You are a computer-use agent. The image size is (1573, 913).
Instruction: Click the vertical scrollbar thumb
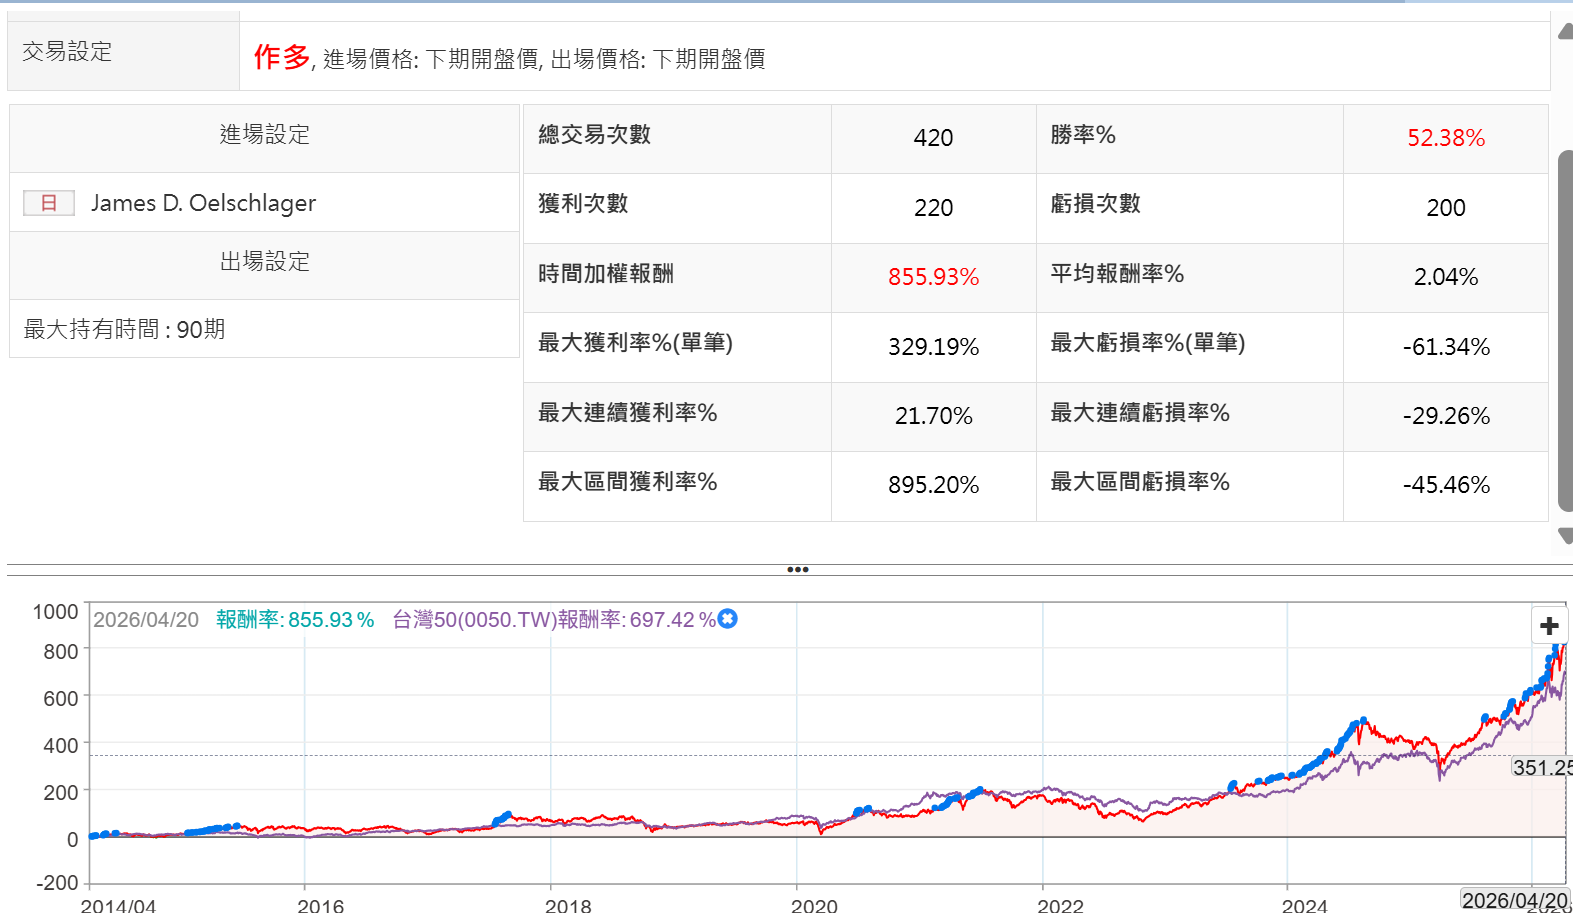pos(1565,330)
